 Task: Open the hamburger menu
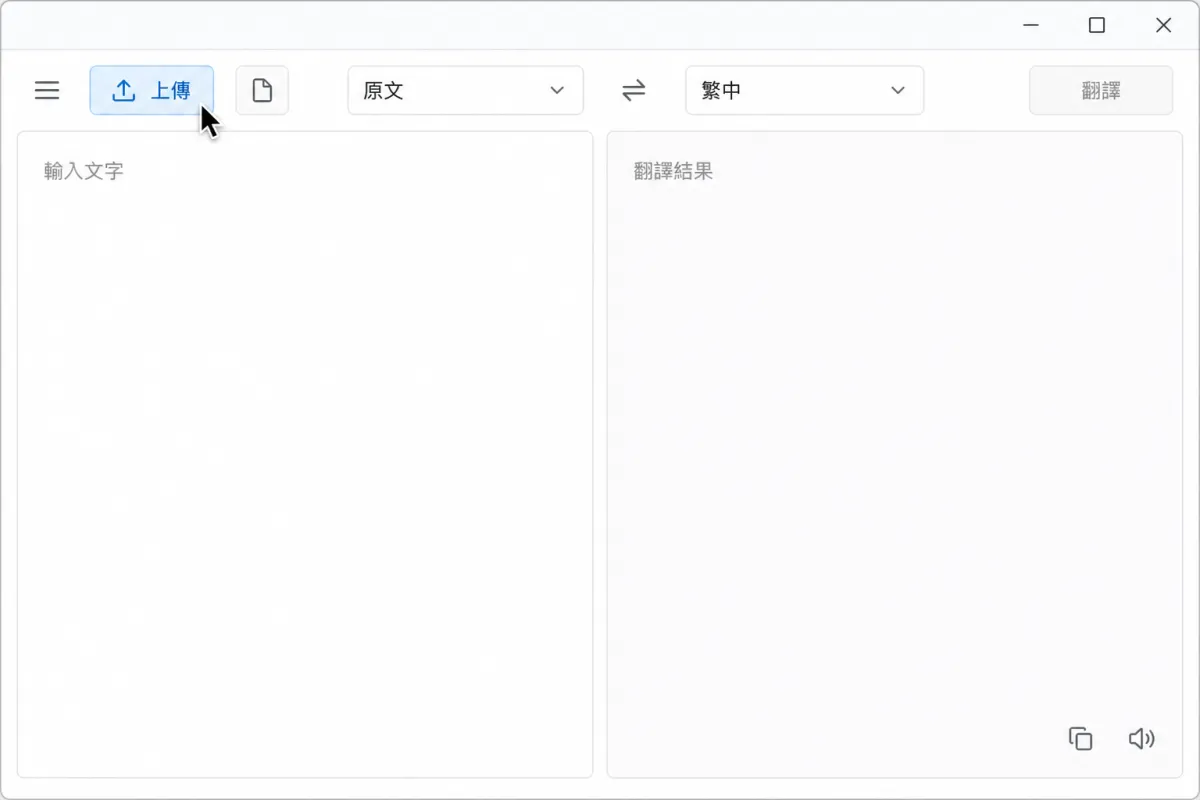click(x=47, y=91)
